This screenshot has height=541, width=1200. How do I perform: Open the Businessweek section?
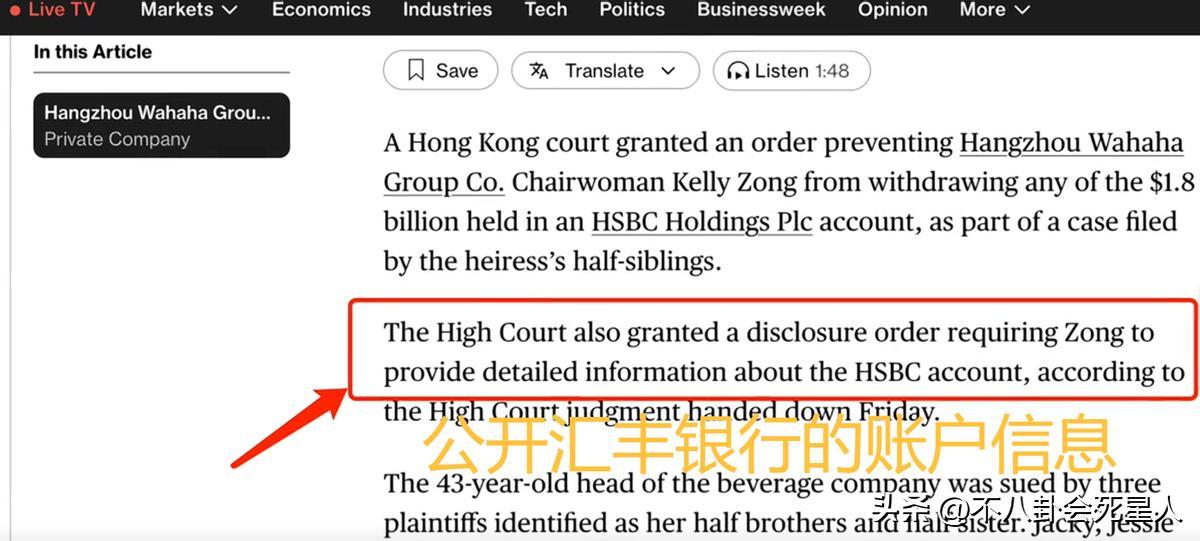(761, 10)
